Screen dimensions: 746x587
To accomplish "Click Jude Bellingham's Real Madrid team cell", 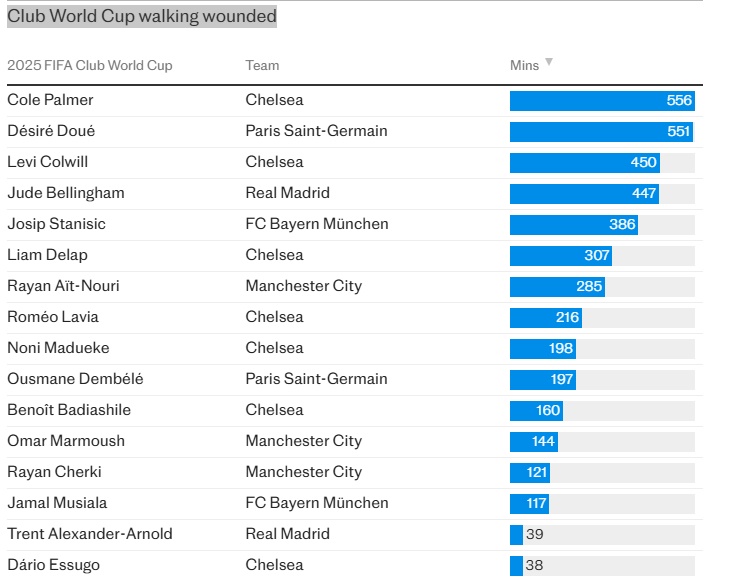I will [x=287, y=193].
